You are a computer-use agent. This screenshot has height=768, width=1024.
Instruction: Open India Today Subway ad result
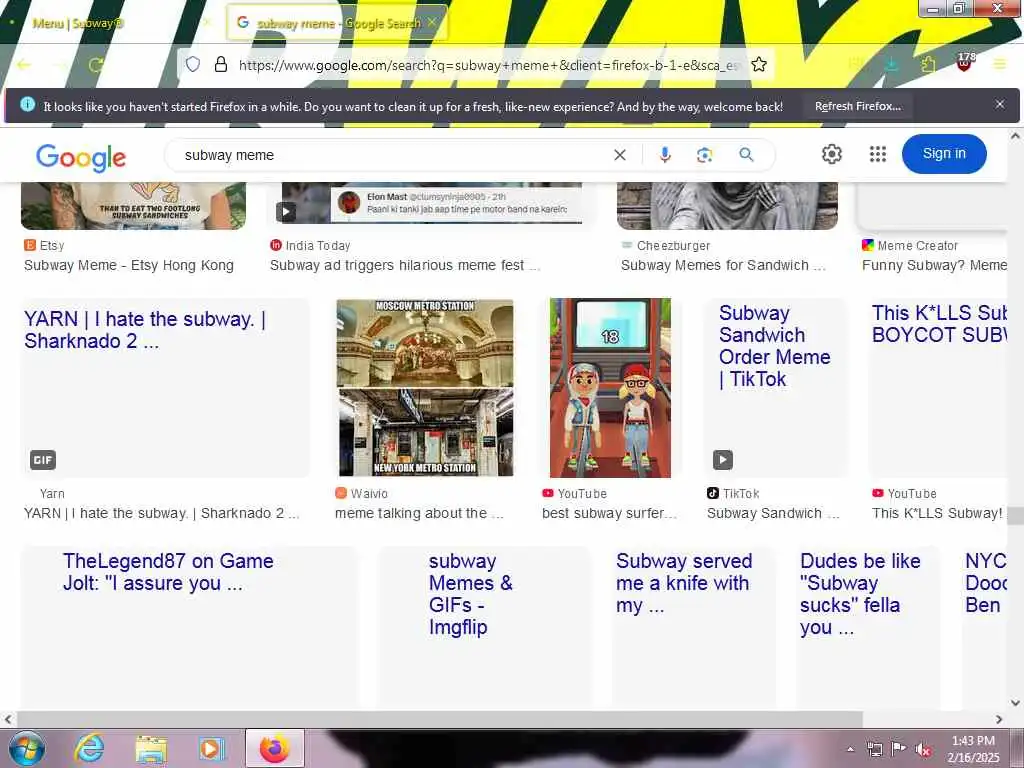tap(405, 265)
